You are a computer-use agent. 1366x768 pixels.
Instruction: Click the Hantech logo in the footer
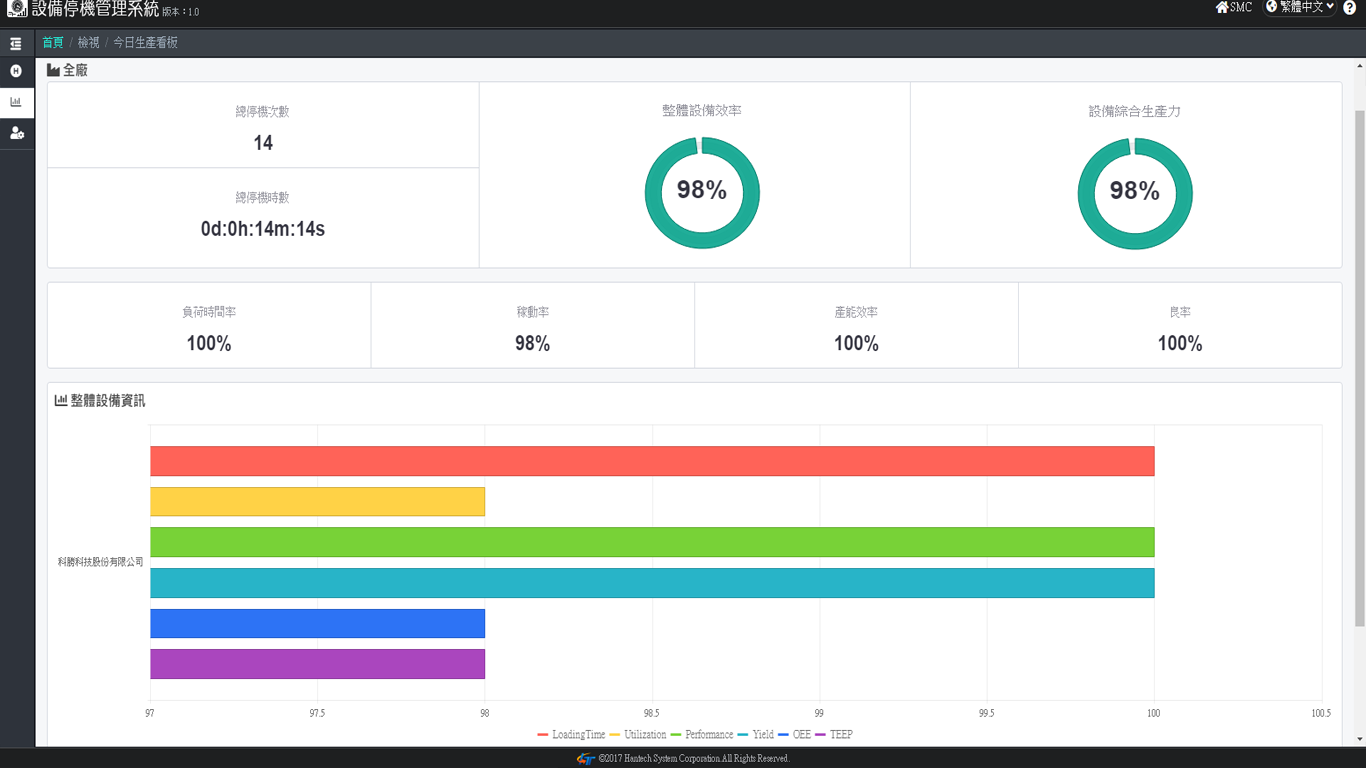[586, 759]
